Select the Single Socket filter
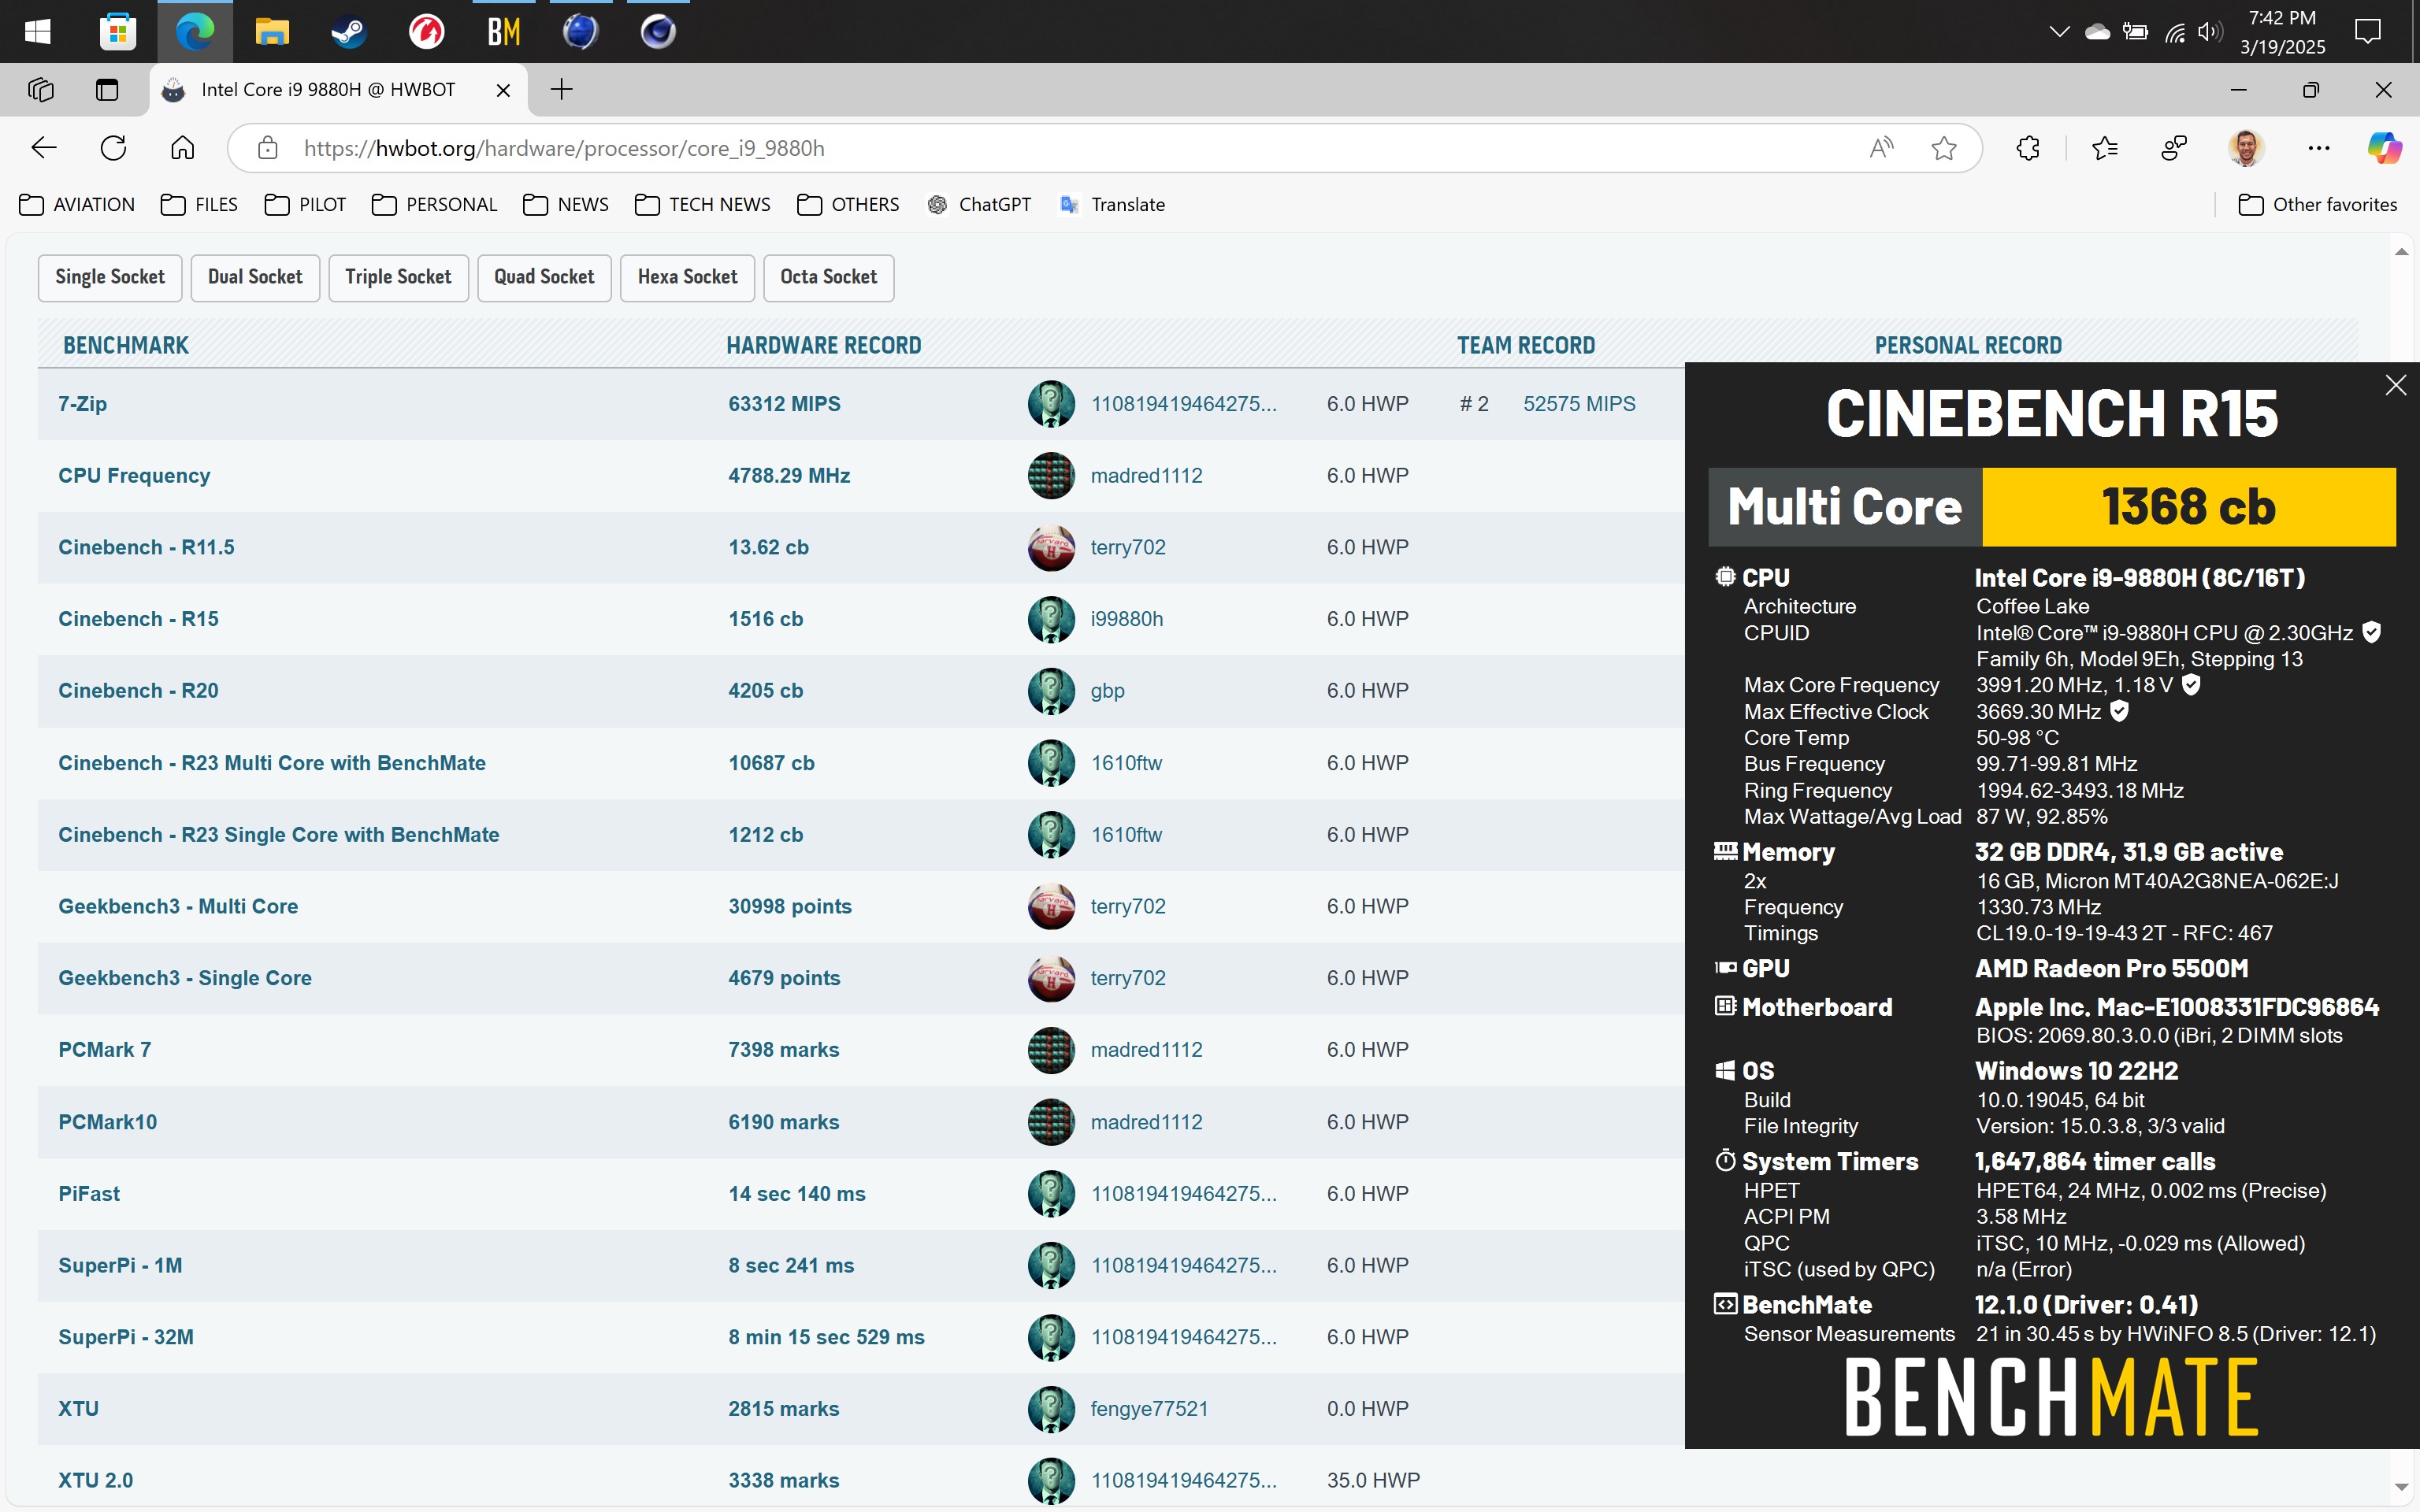Viewport: 2420px width, 1512px height. click(110, 277)
